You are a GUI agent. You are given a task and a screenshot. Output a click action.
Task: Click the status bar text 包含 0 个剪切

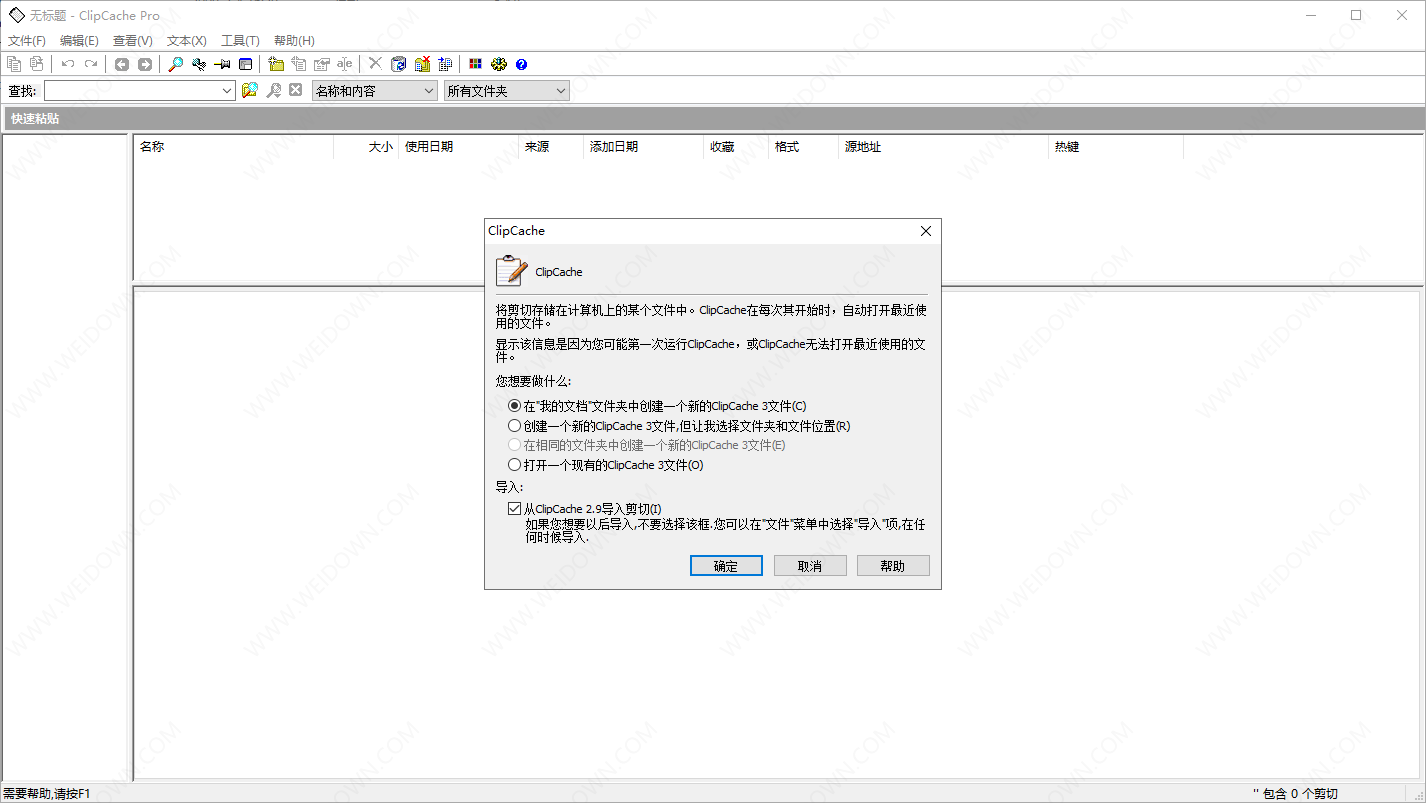pyautogui.click(x=1300, y=794)
